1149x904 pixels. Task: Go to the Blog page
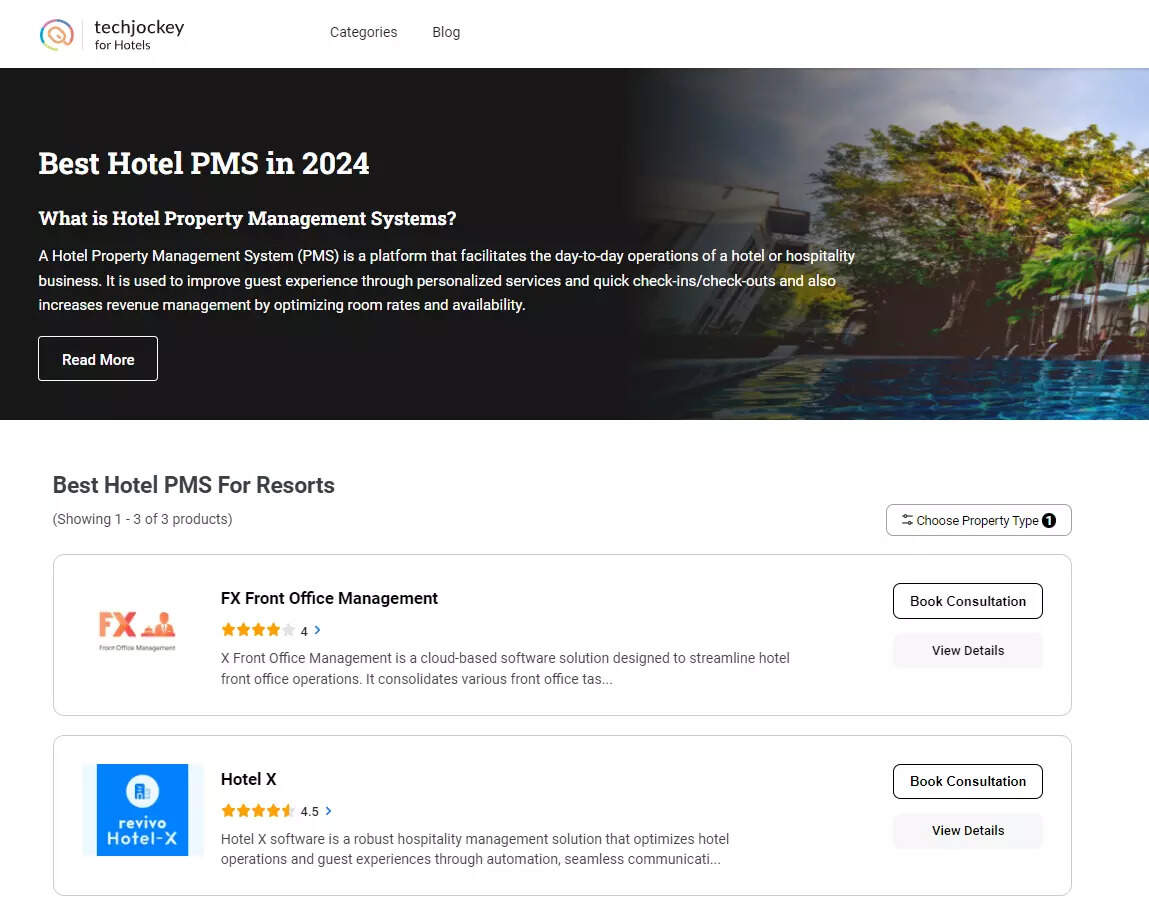point(446,32)
